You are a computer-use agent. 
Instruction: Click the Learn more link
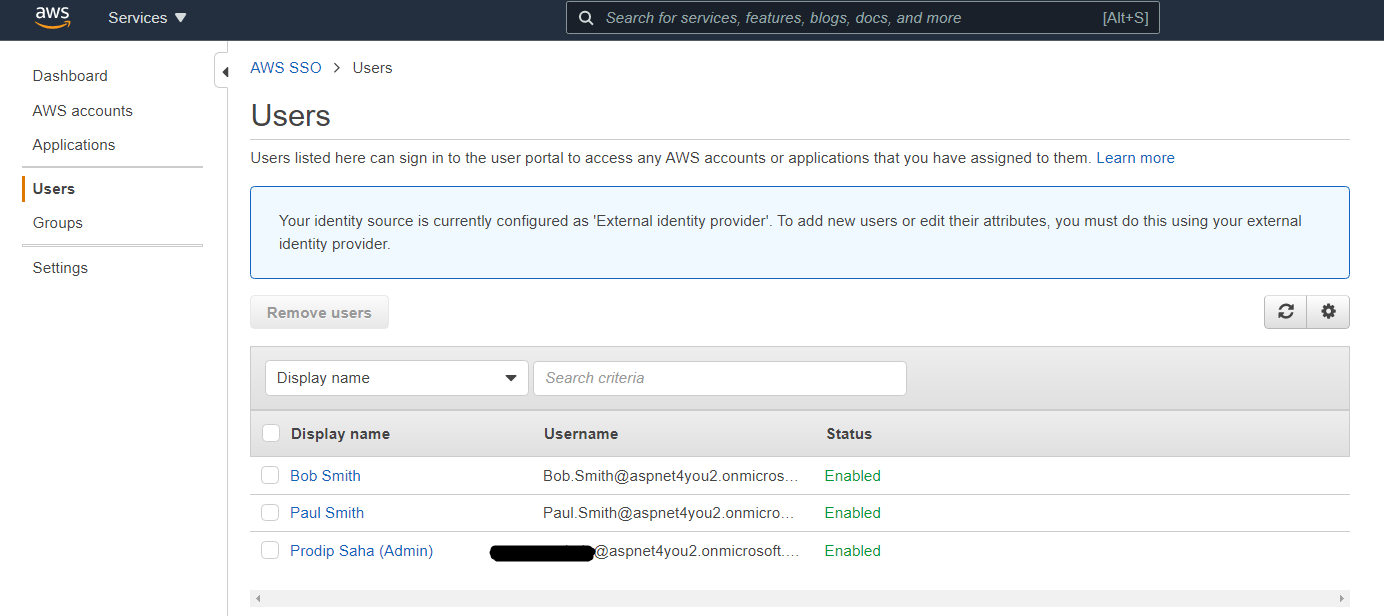(x=1135, y=158)
